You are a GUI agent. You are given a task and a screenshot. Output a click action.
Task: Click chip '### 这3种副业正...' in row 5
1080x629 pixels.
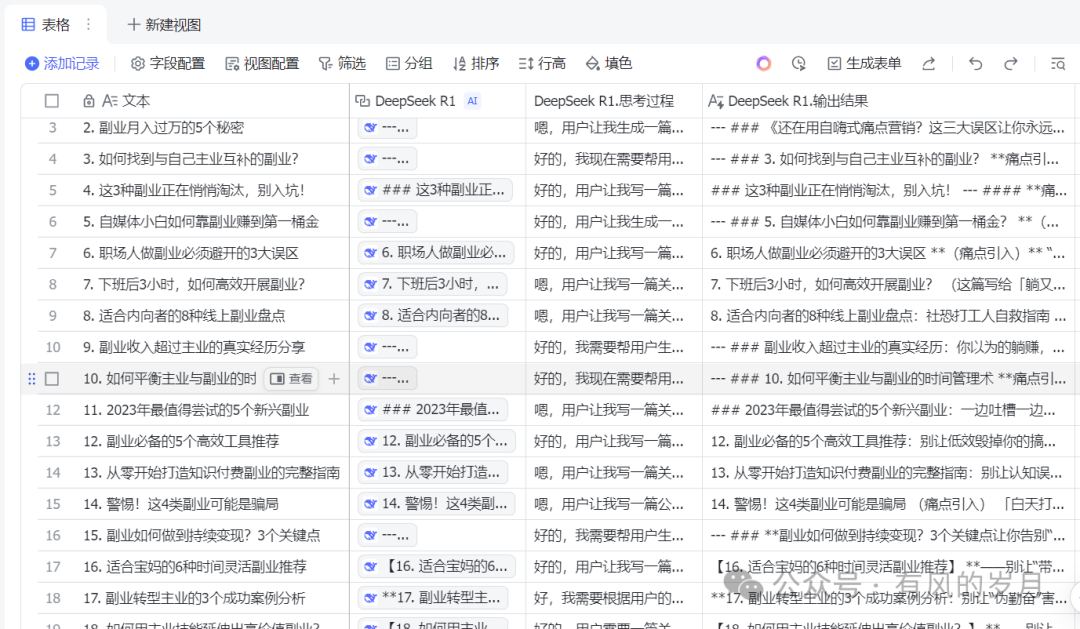pyautogui.click(x=435, y=190)
